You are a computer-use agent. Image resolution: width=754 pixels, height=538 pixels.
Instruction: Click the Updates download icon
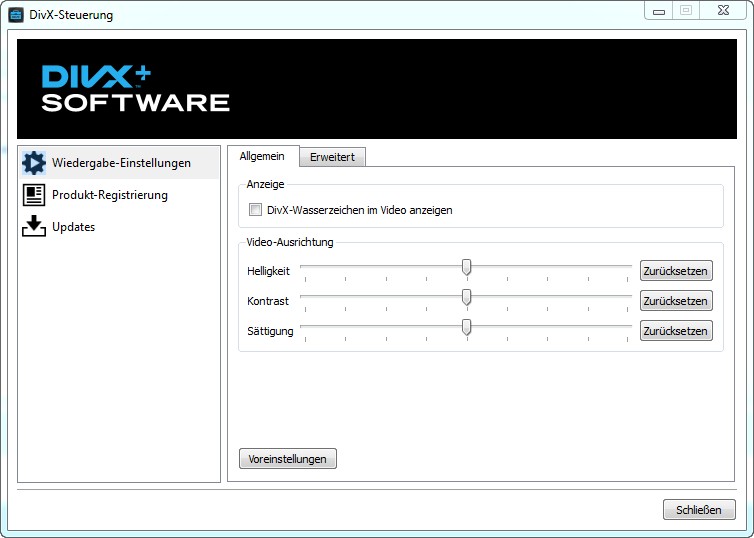click(34, 226)
